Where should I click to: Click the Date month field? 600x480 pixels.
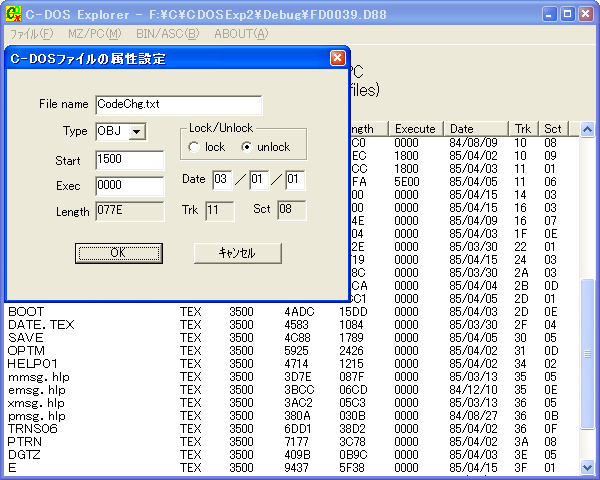(x=259, y=180)
